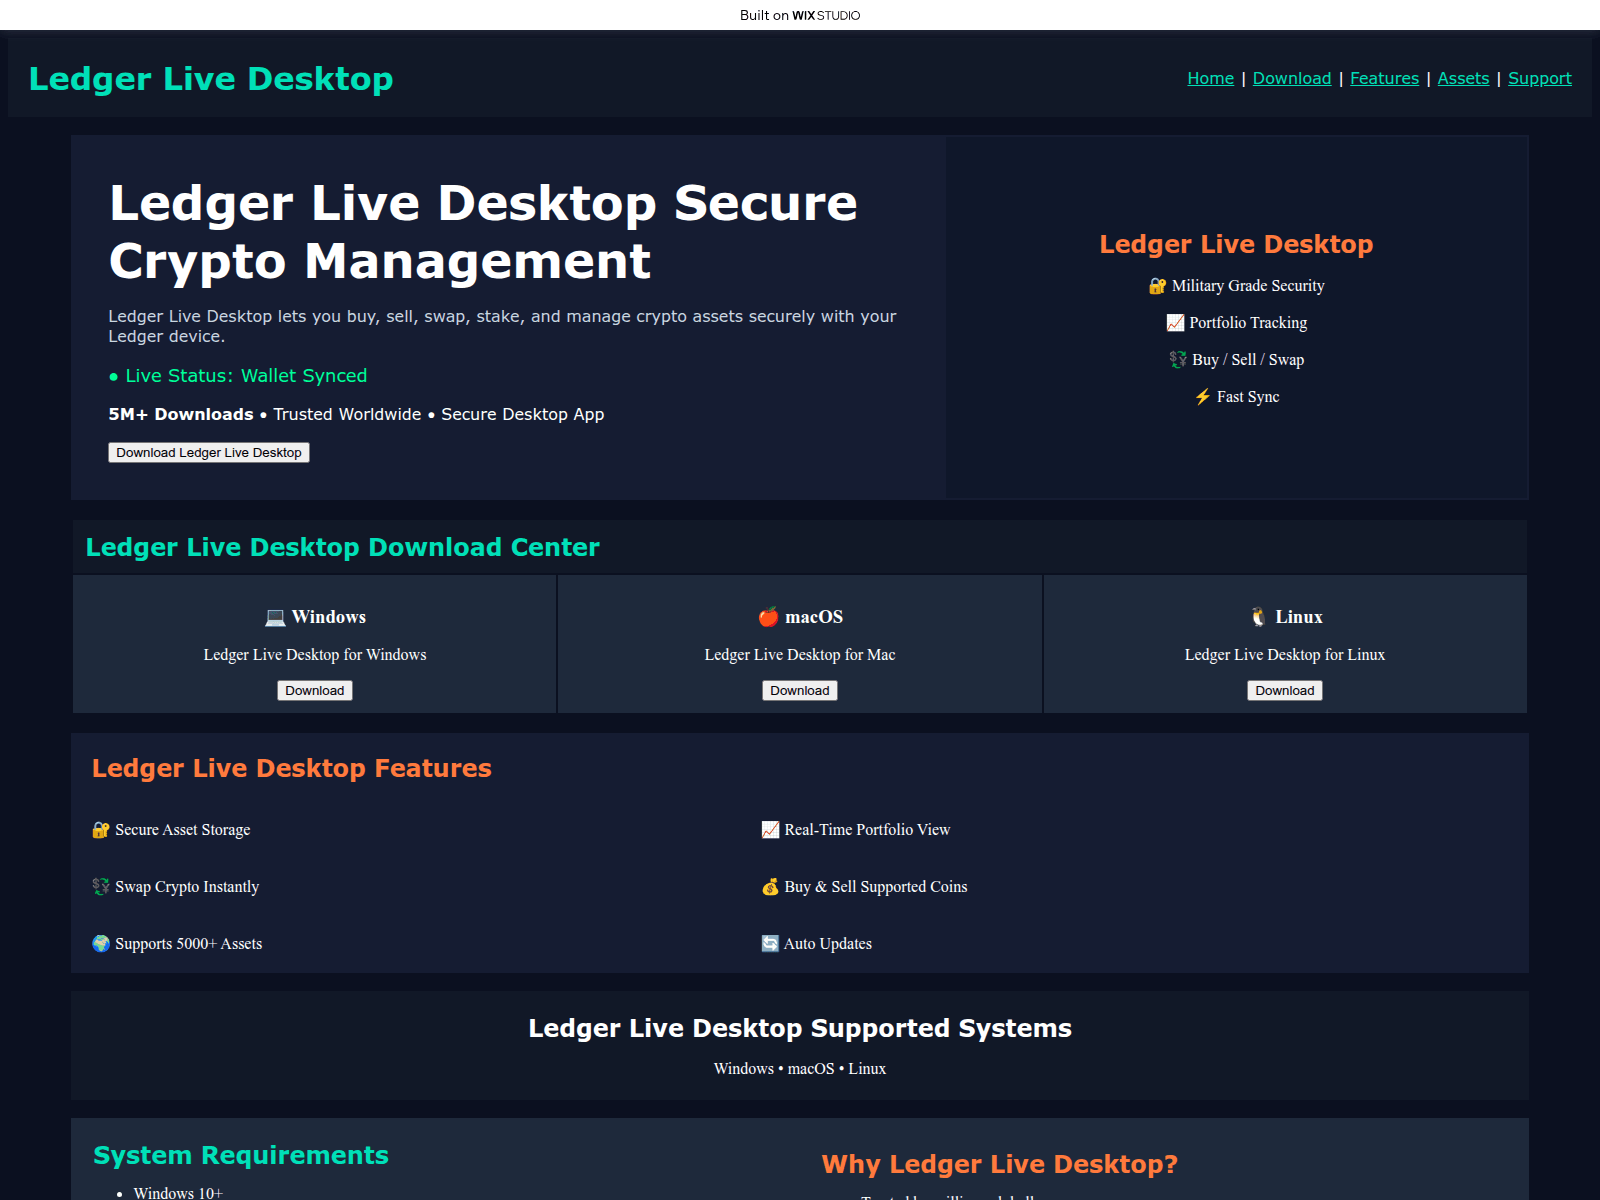
Task: Click the Military Grade Security text
Action: tap(1248, 286)
